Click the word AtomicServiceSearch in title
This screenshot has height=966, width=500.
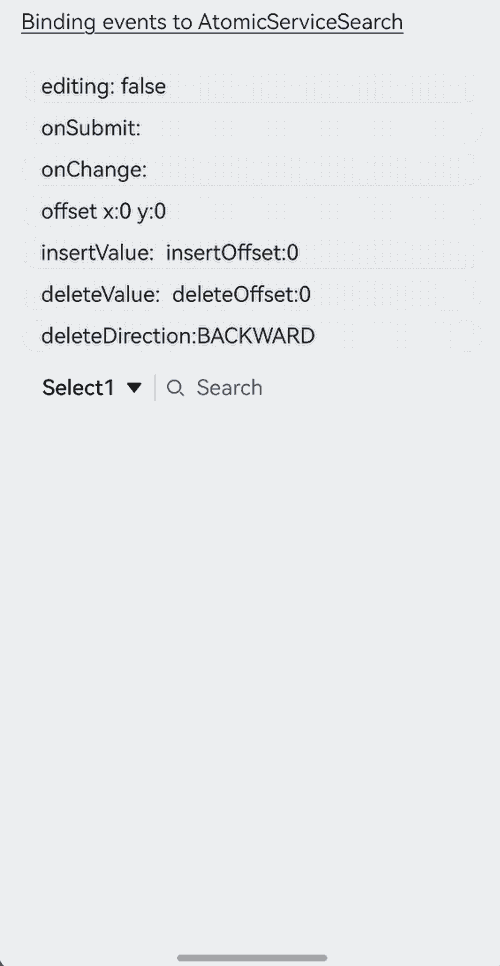pos(300,22)
